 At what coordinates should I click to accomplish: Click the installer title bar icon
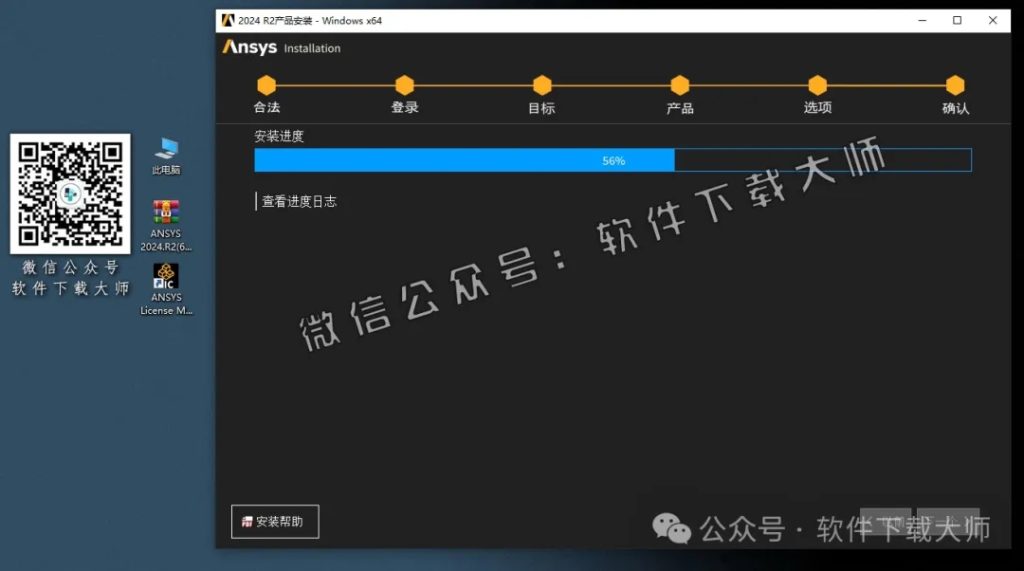[x=227, y=20]
